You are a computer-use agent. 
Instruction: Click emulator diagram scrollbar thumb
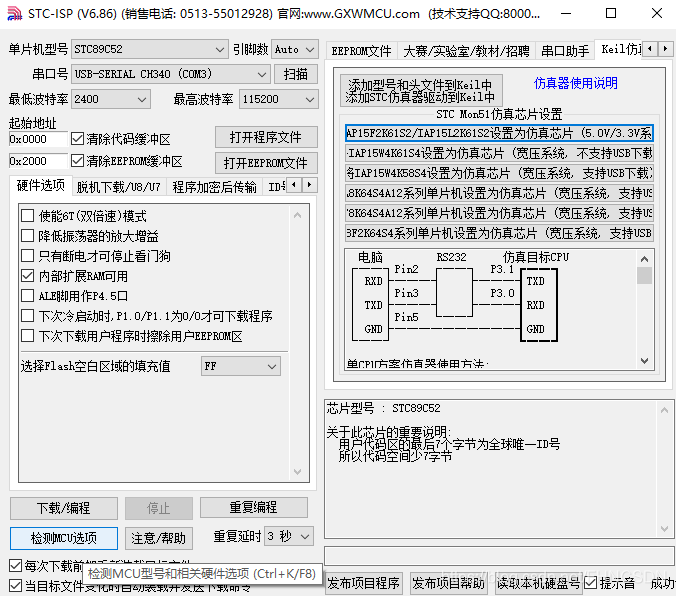644,275
